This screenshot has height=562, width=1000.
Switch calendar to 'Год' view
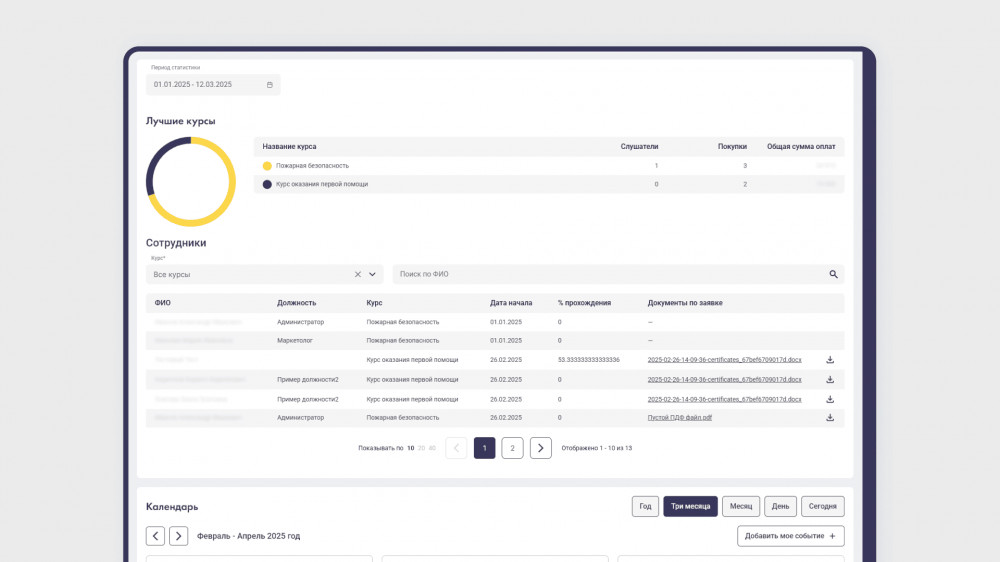tap(645, 506)
